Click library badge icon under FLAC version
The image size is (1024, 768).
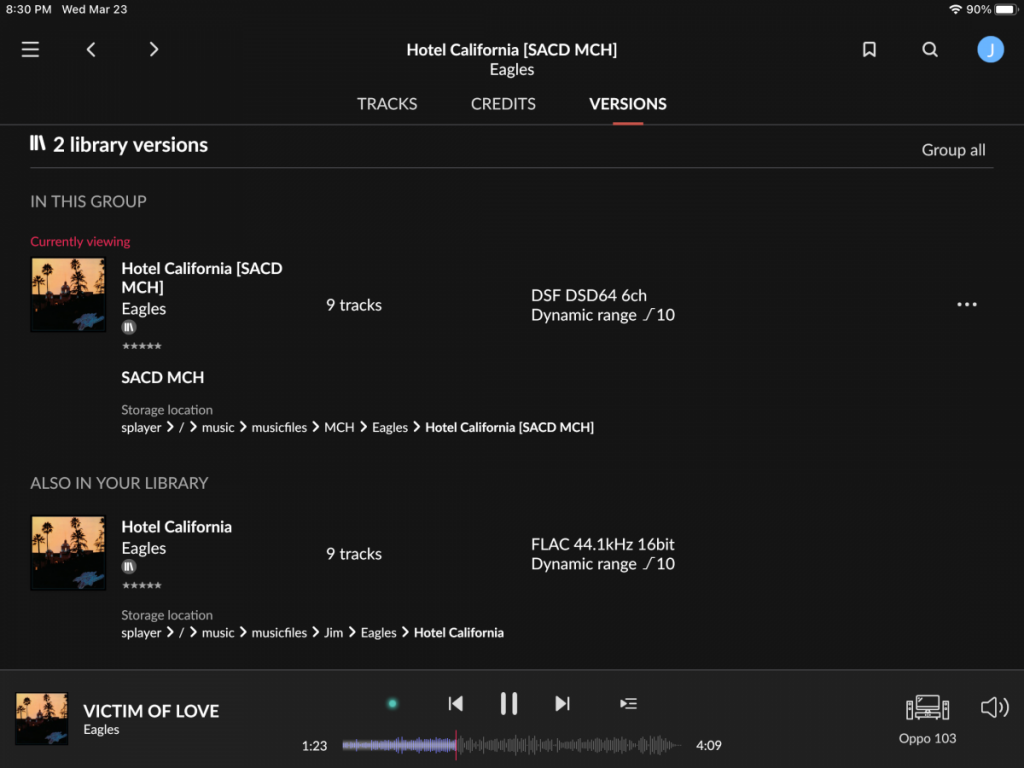coord(129,567)
